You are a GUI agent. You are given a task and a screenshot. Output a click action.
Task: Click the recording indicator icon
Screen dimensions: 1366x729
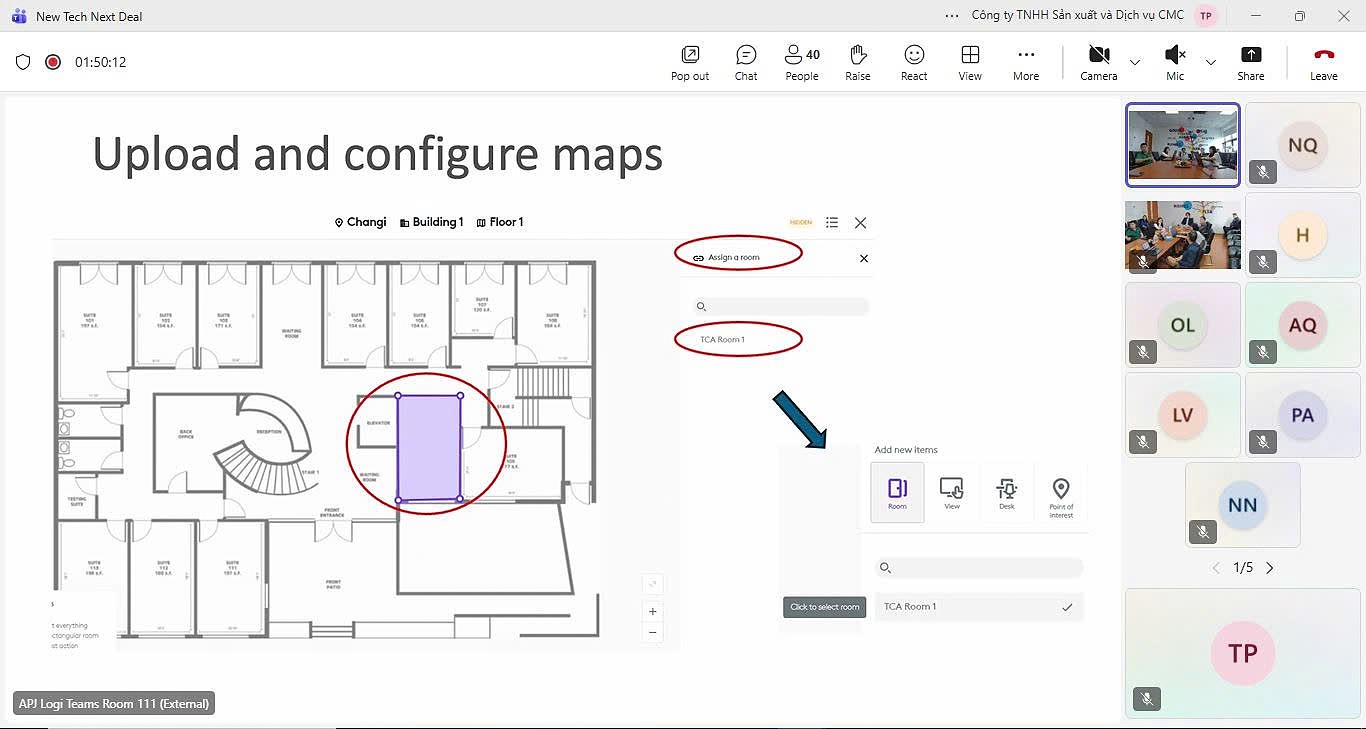53,62
